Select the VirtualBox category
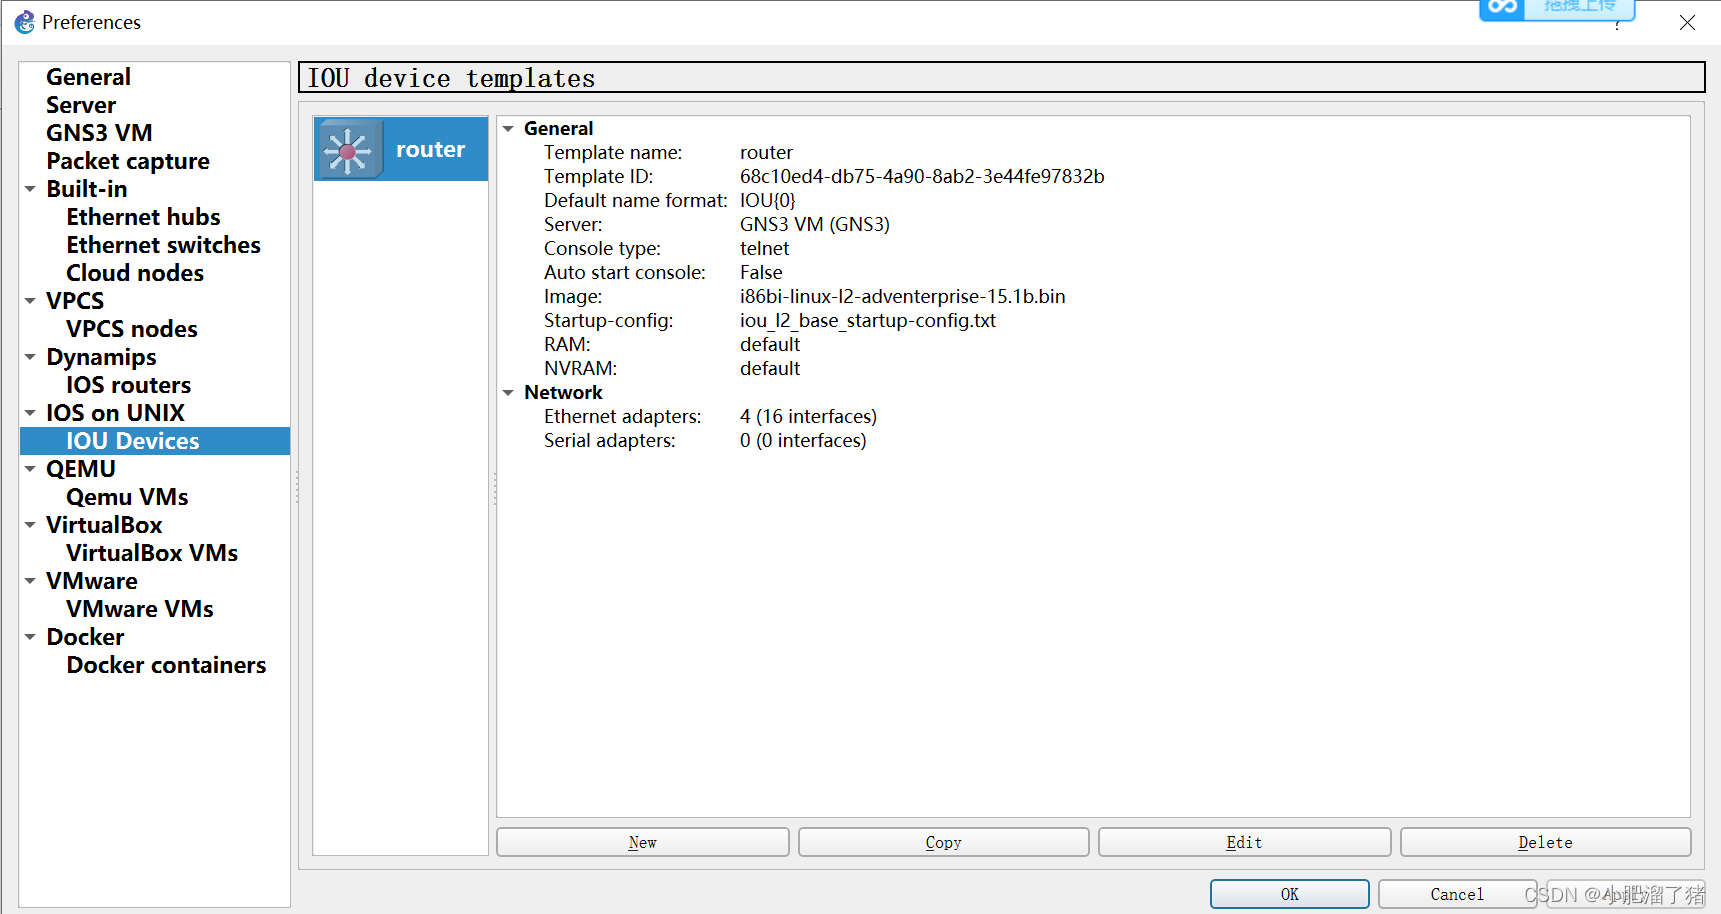This screenshot has width=1721, height=914. [x=104, y=525]
